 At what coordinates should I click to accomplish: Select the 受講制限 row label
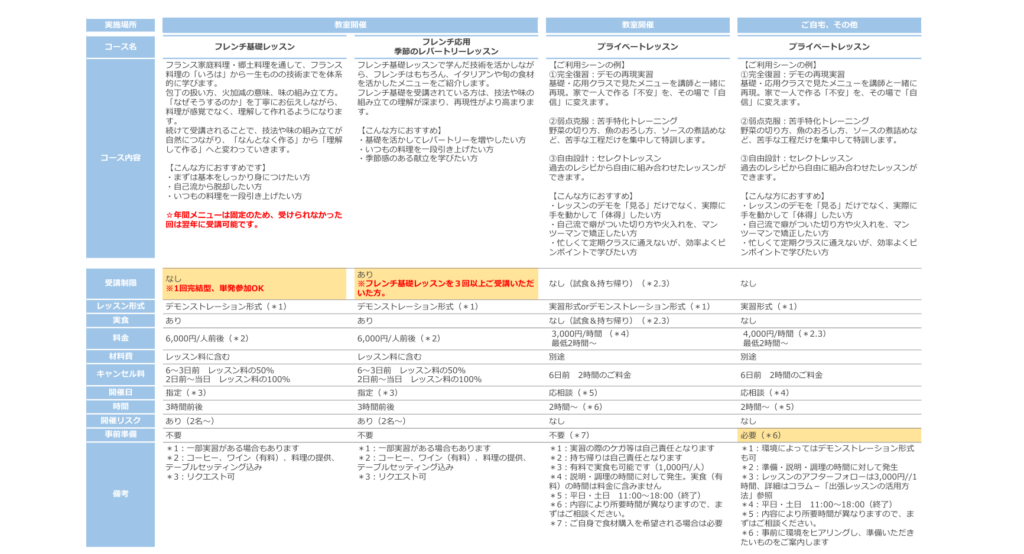(x=119, y=283)
